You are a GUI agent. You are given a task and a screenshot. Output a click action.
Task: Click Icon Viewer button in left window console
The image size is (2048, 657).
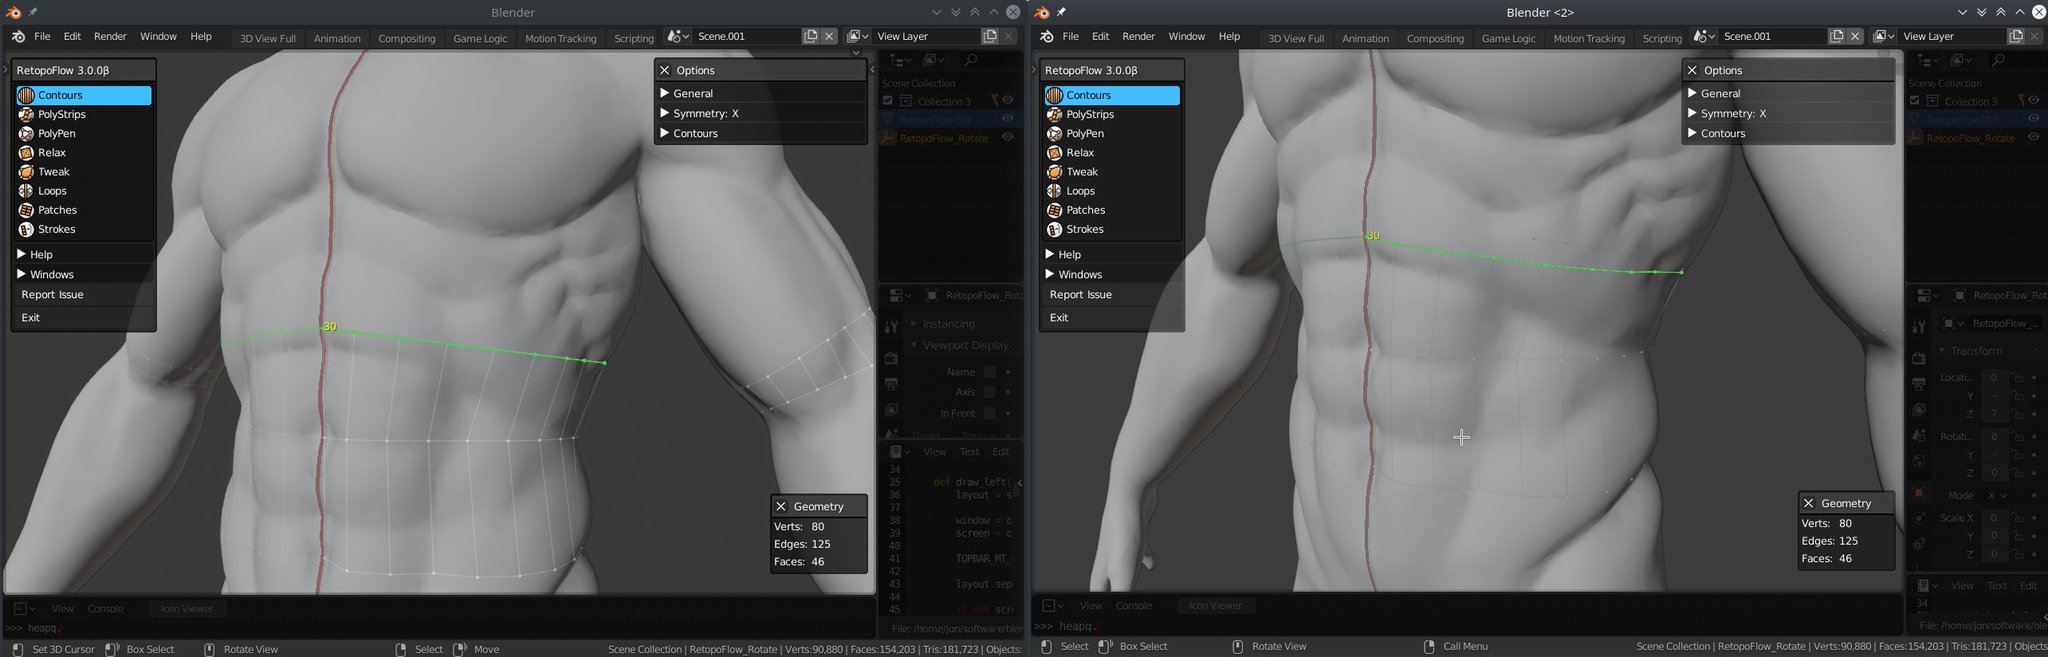pyautogui.click(x=187, y=608)
